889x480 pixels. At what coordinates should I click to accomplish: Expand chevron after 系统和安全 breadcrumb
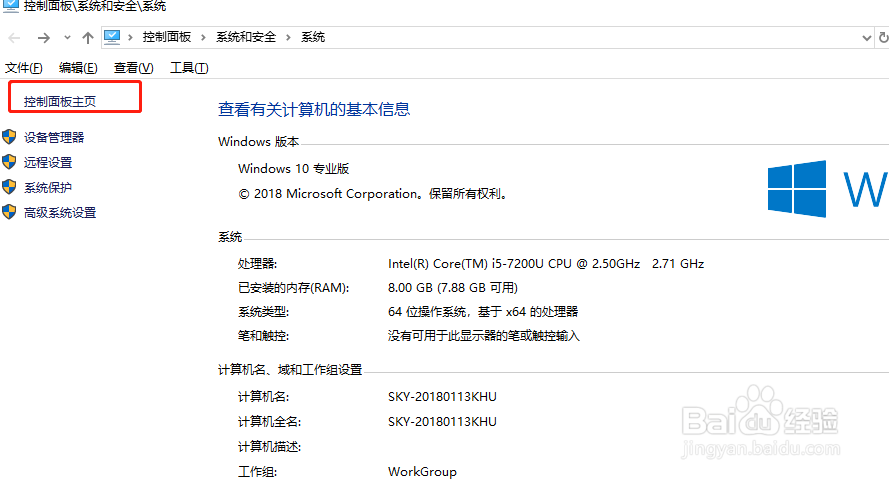288,37
